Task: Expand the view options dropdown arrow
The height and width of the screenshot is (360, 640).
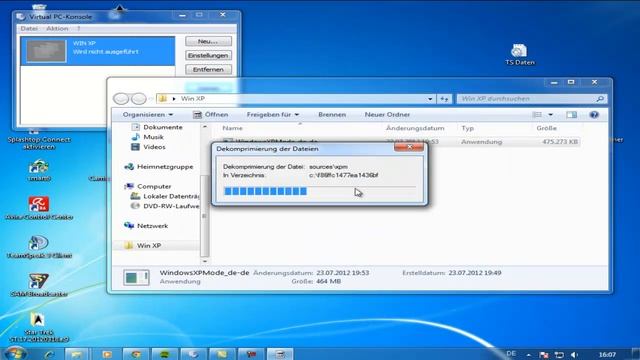Action: click(550, 115)
